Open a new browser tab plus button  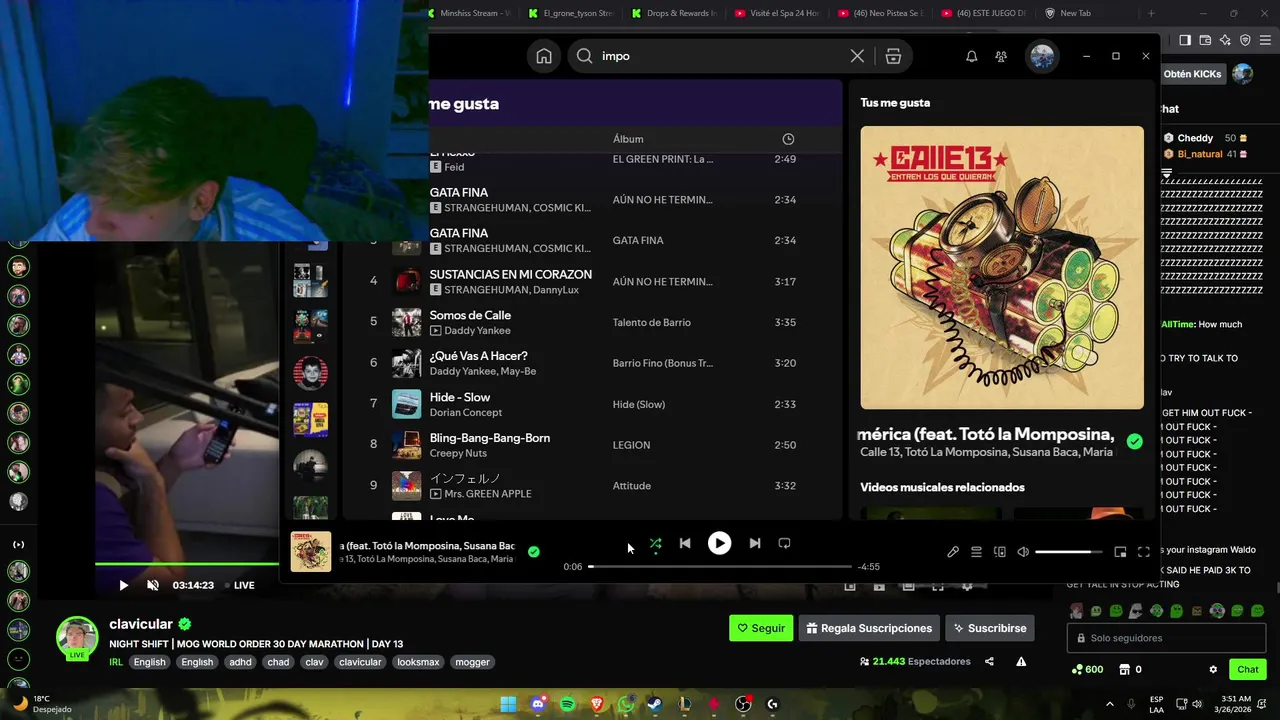(x=1151, y=13)
